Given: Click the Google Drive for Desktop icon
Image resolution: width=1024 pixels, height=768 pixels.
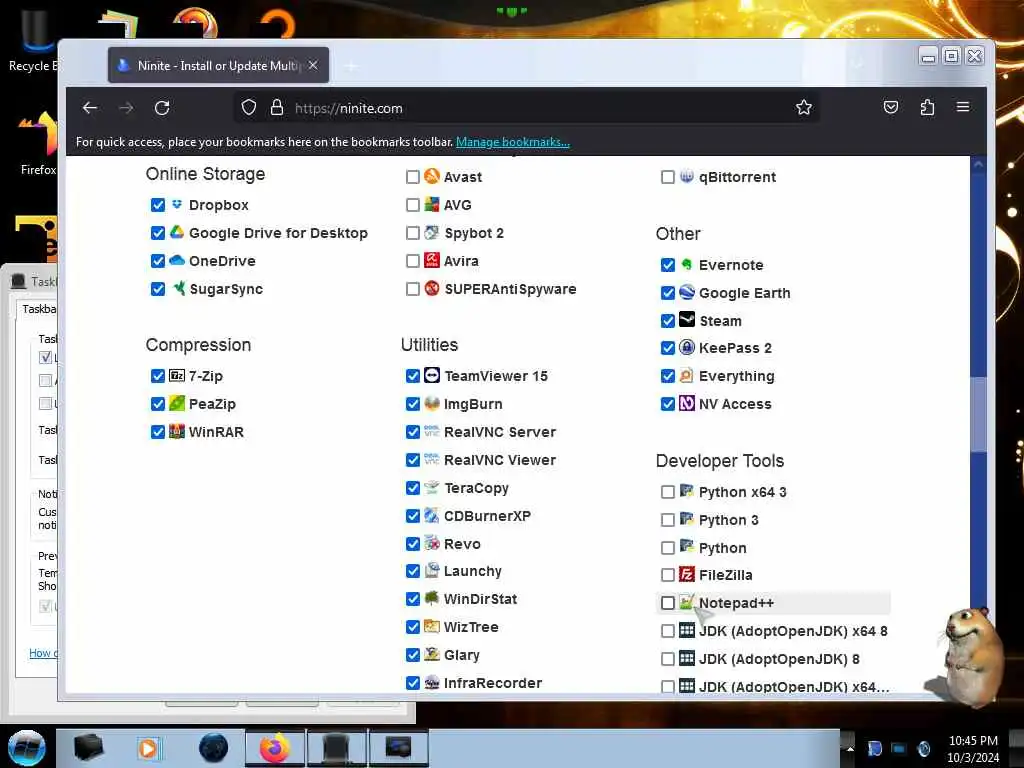Looking at the screenshot, I should point(177,232).
